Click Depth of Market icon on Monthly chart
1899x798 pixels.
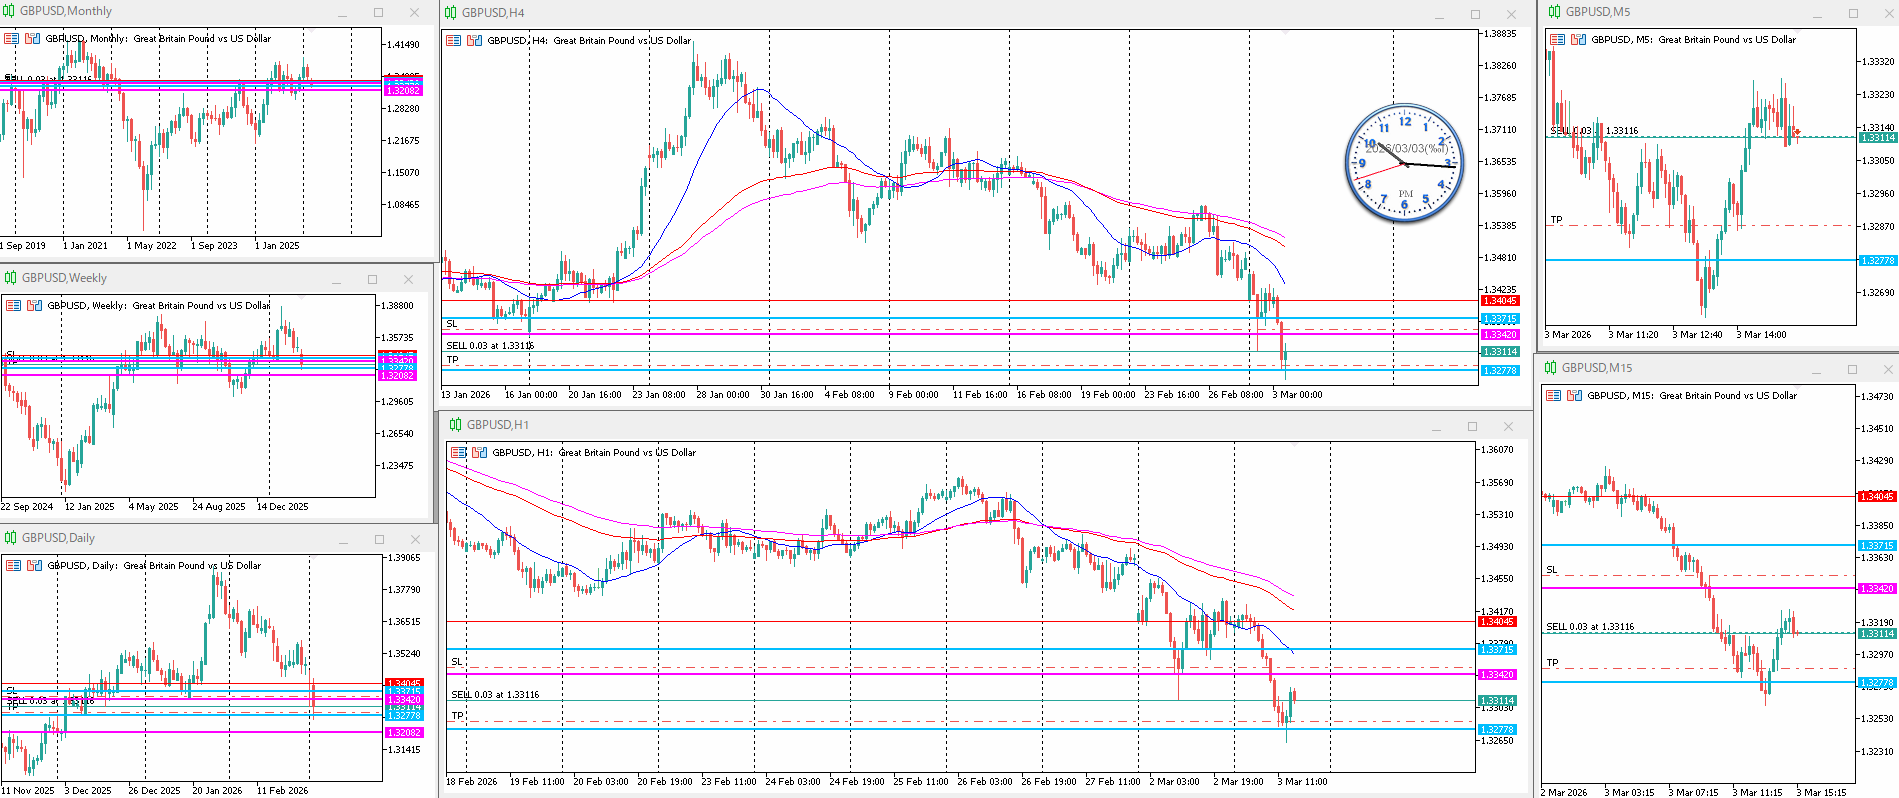click(32, 39)
